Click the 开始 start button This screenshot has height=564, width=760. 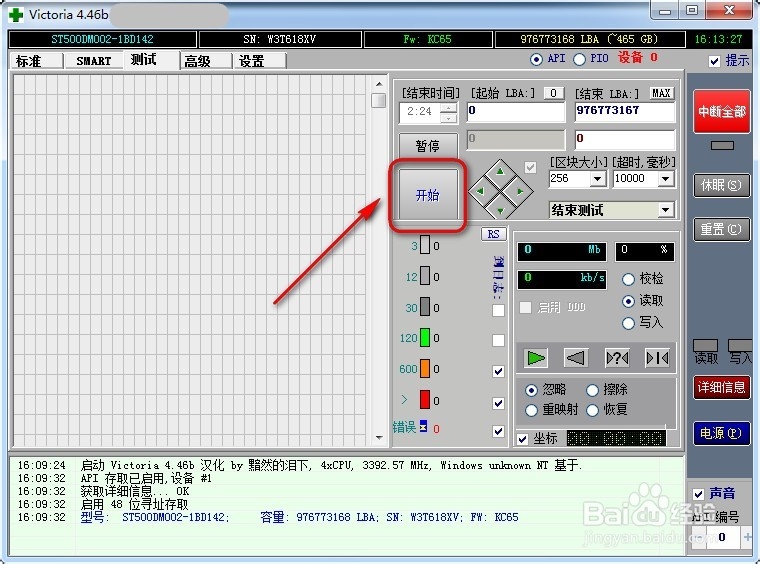(428, 195)
